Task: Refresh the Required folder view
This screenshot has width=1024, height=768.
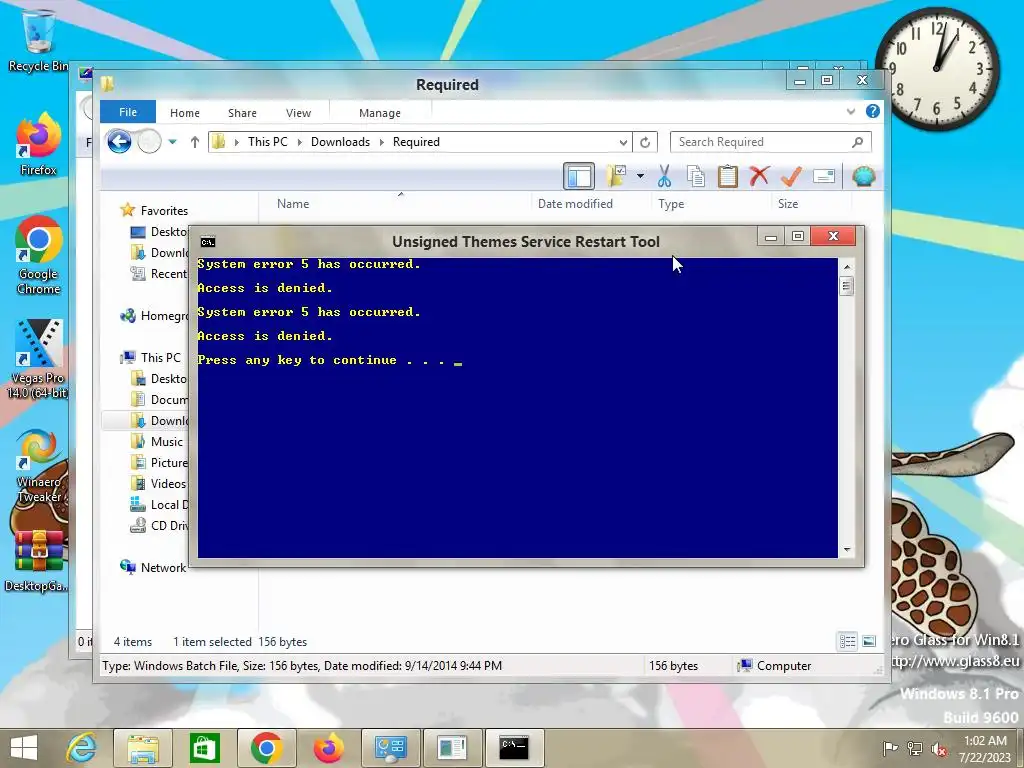Action: tap(645, 142)
